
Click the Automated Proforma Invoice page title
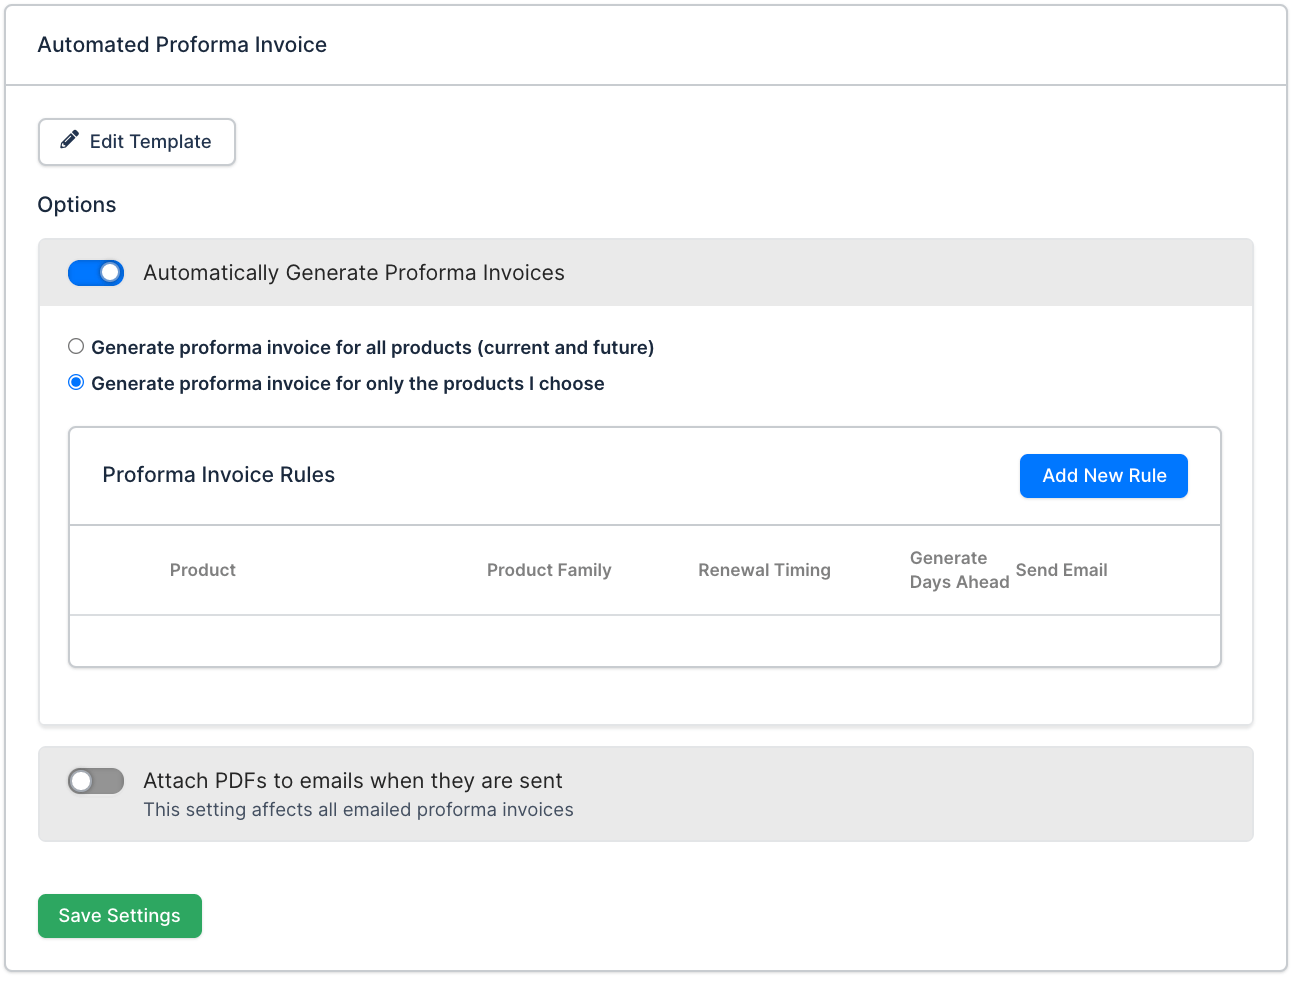182,45
